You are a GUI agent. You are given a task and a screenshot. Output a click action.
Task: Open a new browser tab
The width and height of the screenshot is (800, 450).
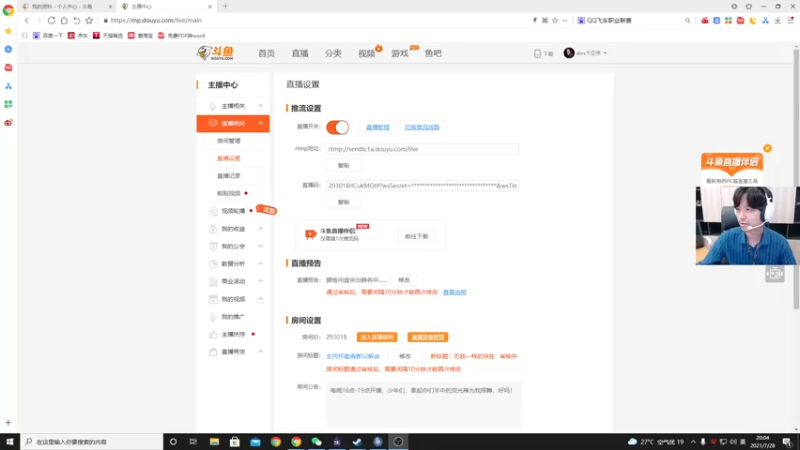point(226,6)
